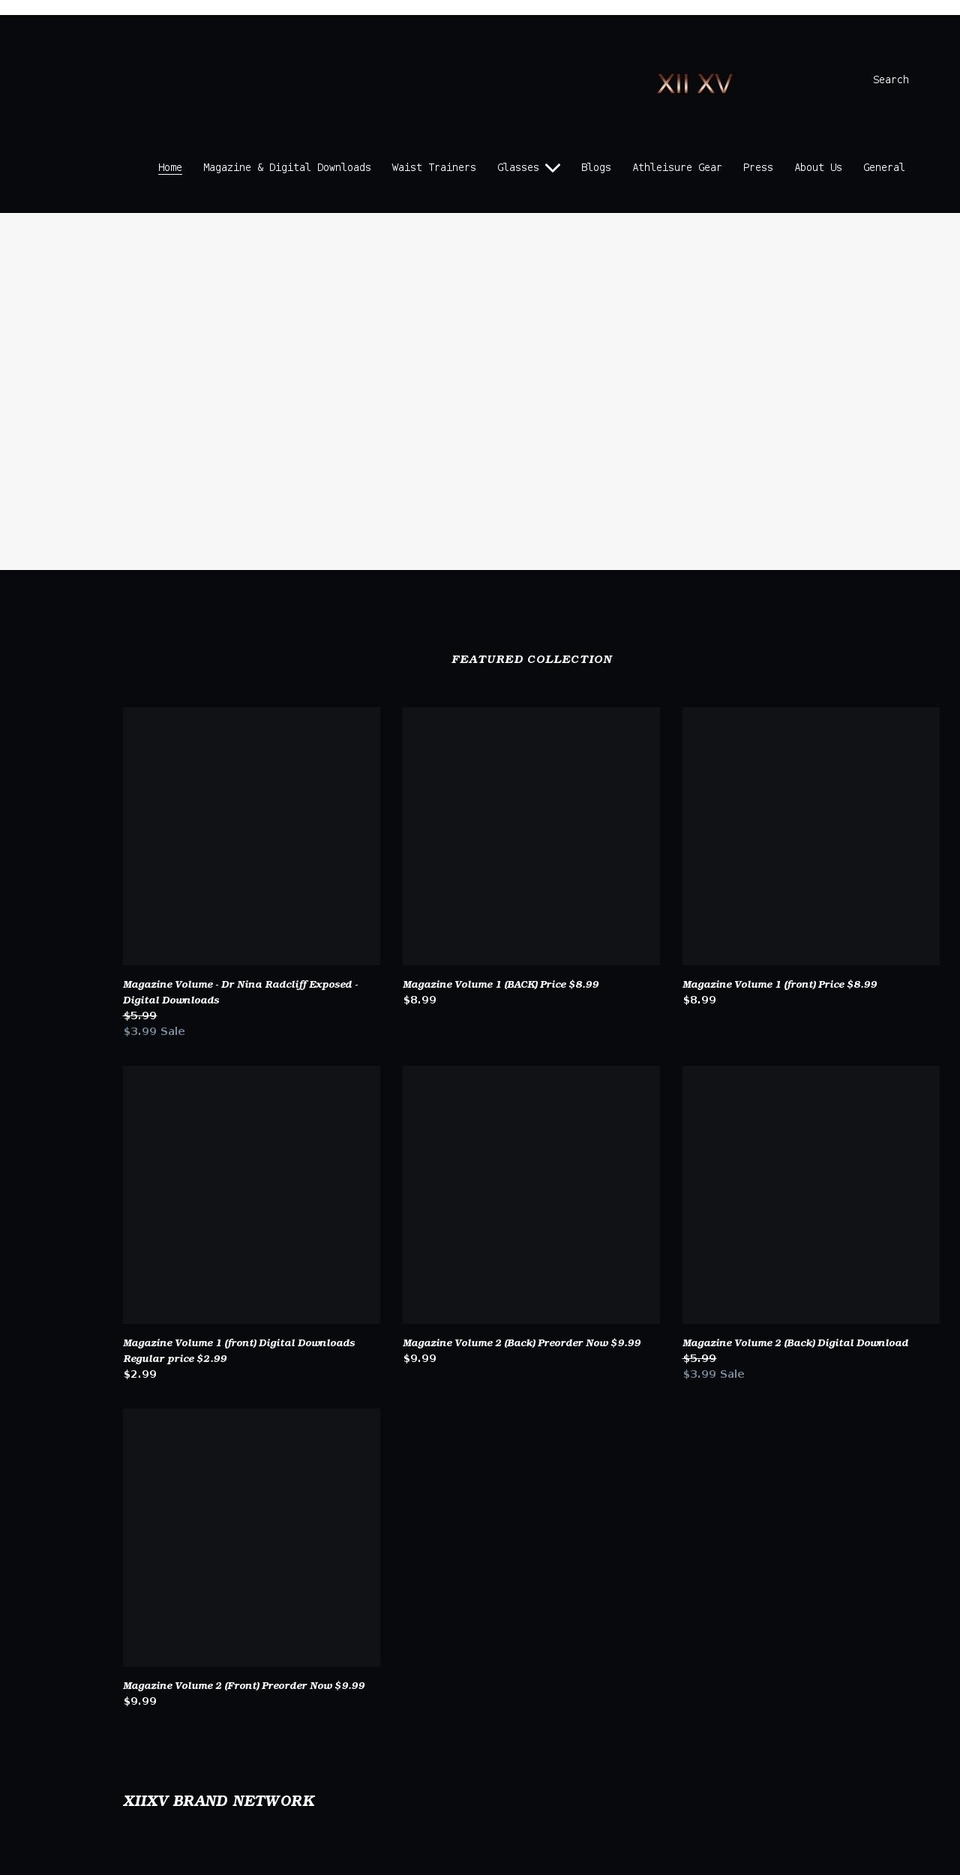This screenshot has height=1875, width=960.
Task: Open Volume 2 (Back) Digital Download thumbnail
Action: (x=811, y=1194)
